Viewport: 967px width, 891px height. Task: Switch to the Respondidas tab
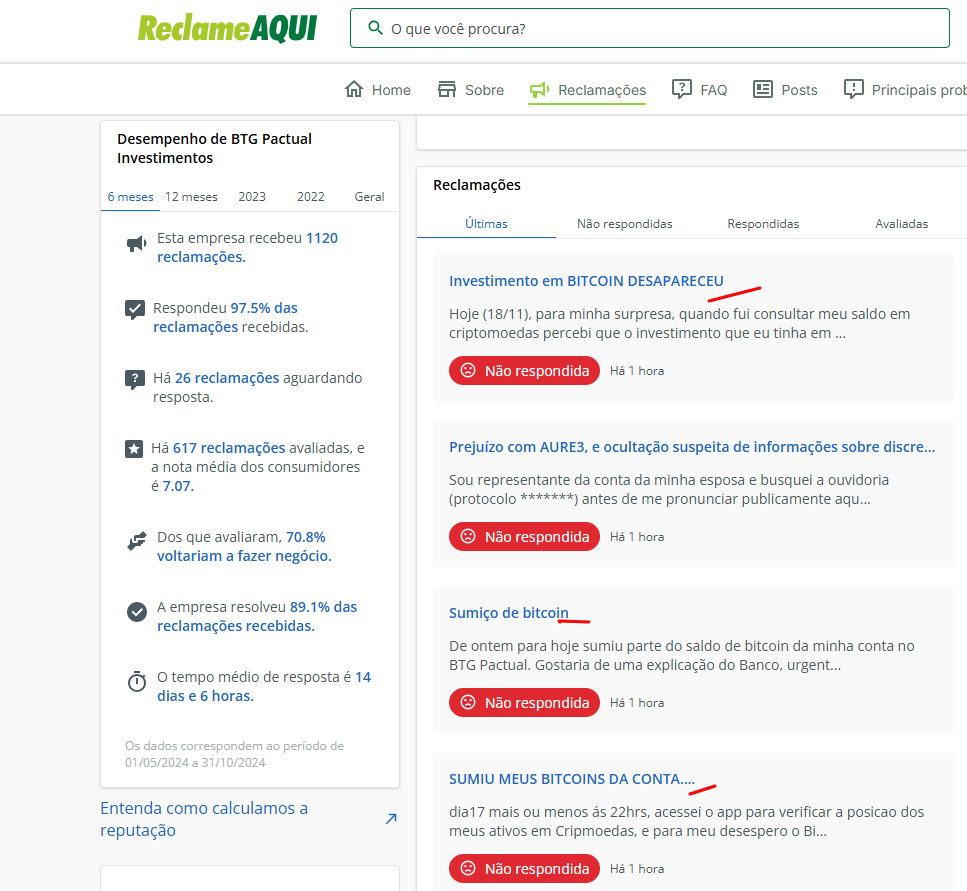point(763,224)
